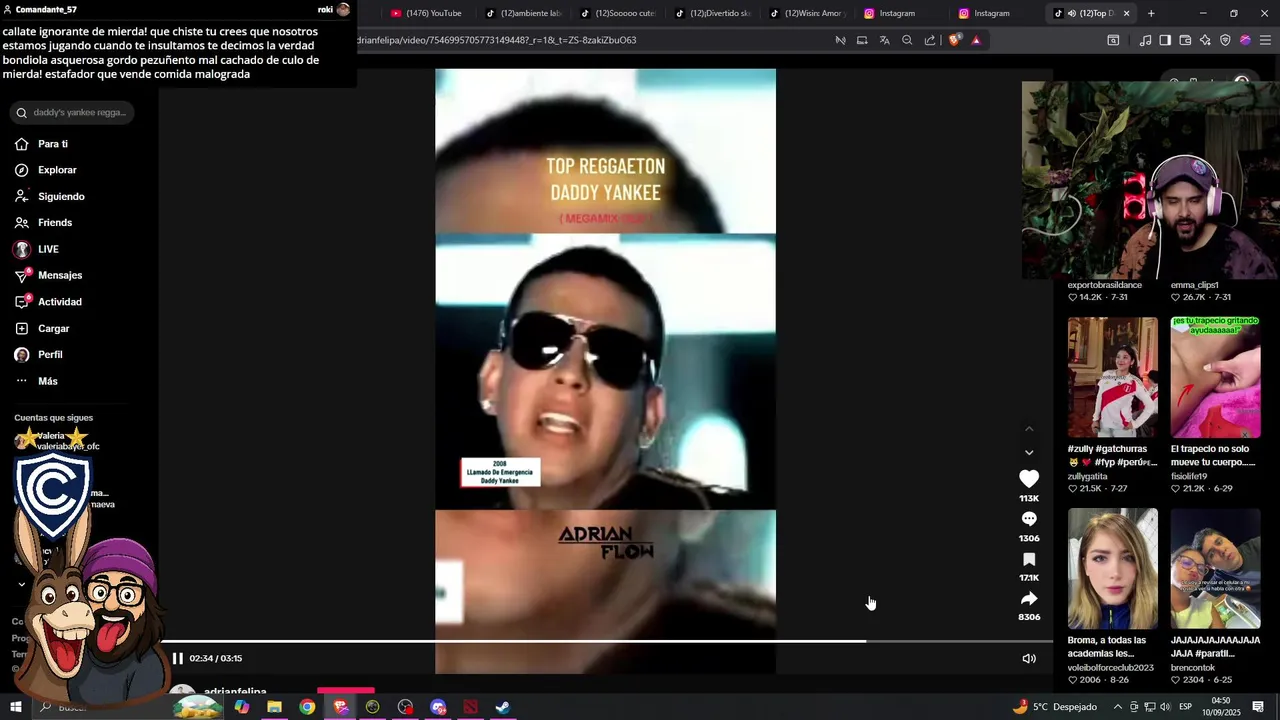The image size is (1280, 720).
Task: Switch to the Divertido TikTok tab
Action: click(712, 13)
